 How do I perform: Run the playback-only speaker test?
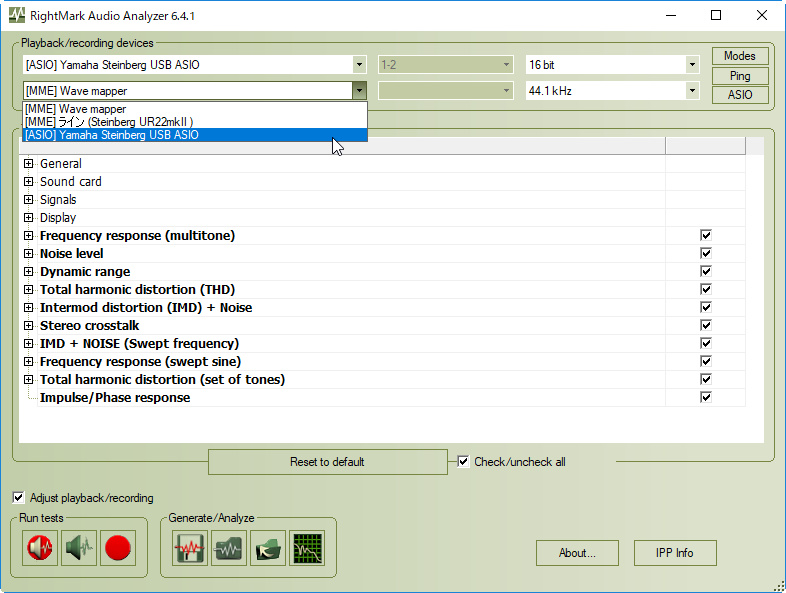click(79, 548)
